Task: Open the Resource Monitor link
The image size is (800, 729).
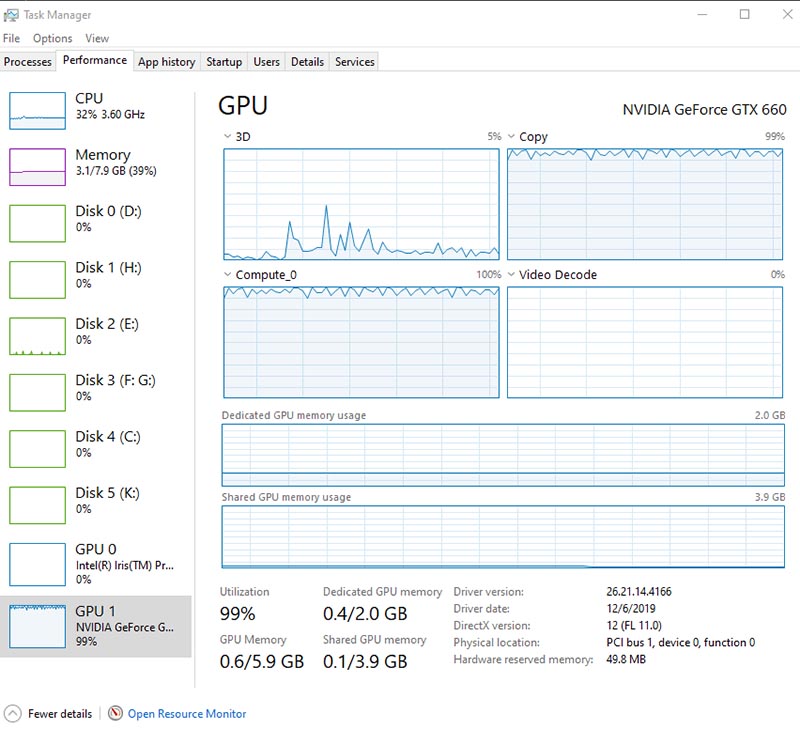Action: [187, 714]
